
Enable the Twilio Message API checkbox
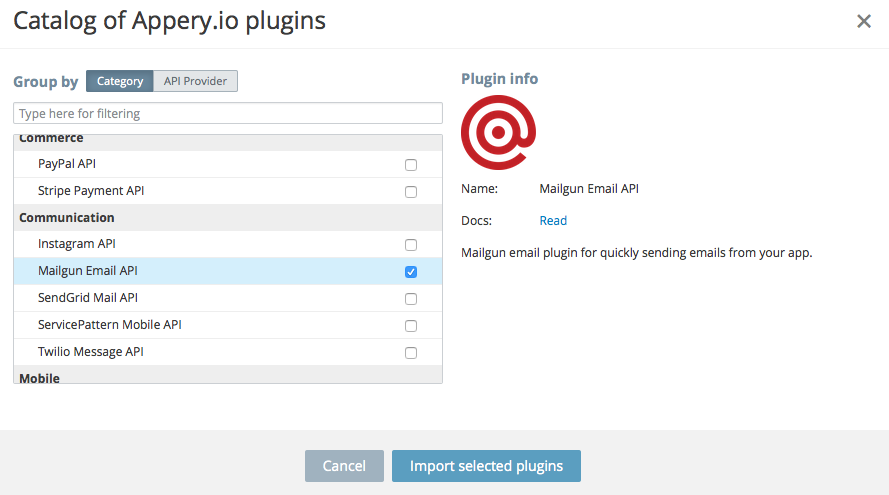(x=411, y=353)
